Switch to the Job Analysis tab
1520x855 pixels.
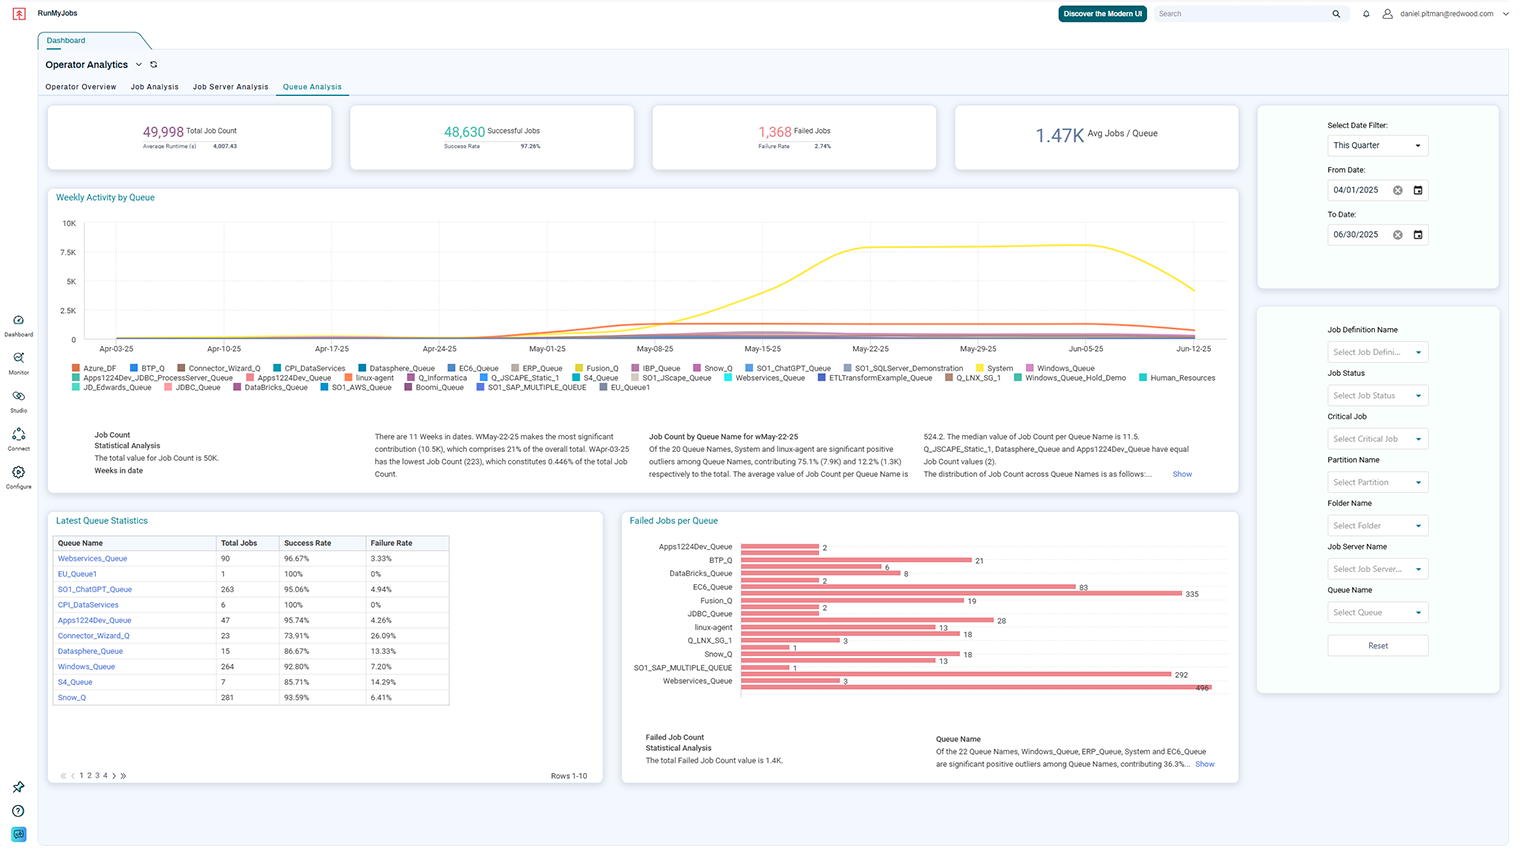(154, 87)
